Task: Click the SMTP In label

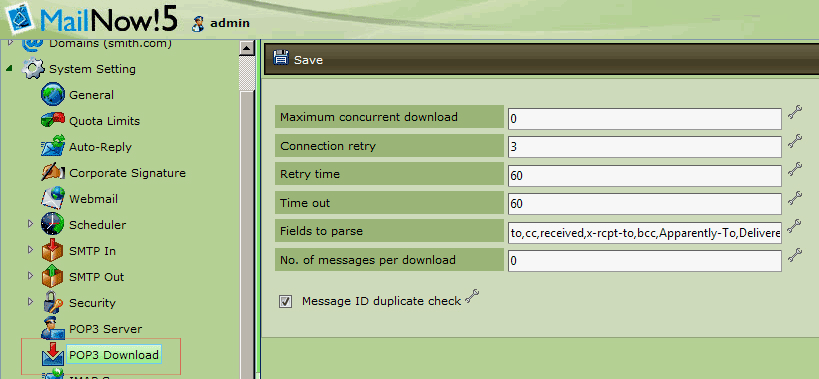Action: point(92,251)
